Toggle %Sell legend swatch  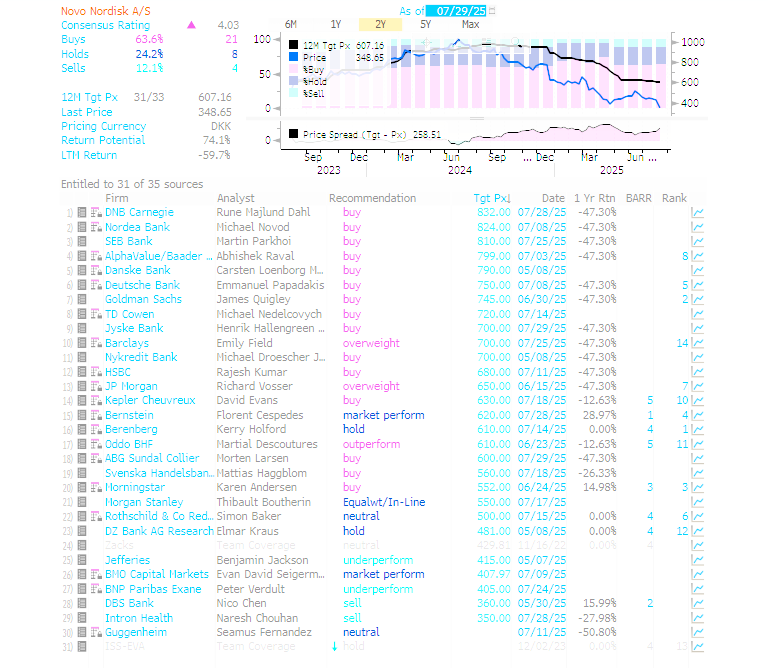point(293,93)
